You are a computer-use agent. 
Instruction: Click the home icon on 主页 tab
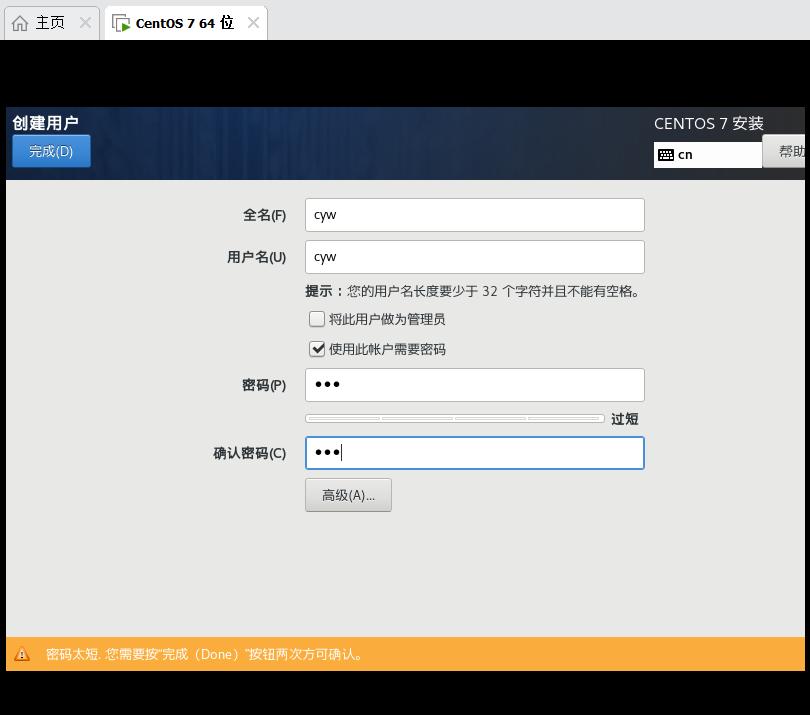click(20, 23)
